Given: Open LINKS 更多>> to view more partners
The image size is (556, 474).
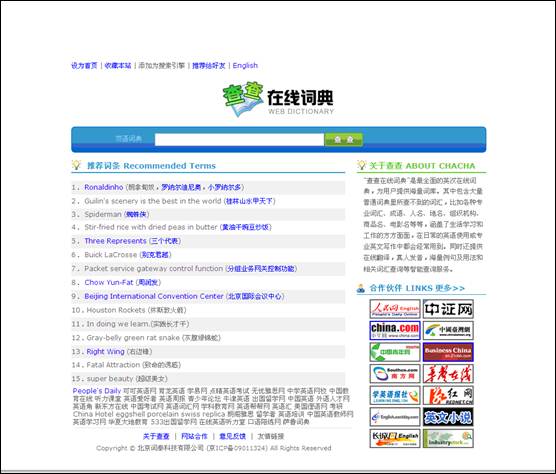Looking at the screenshot, I should 435,288.
